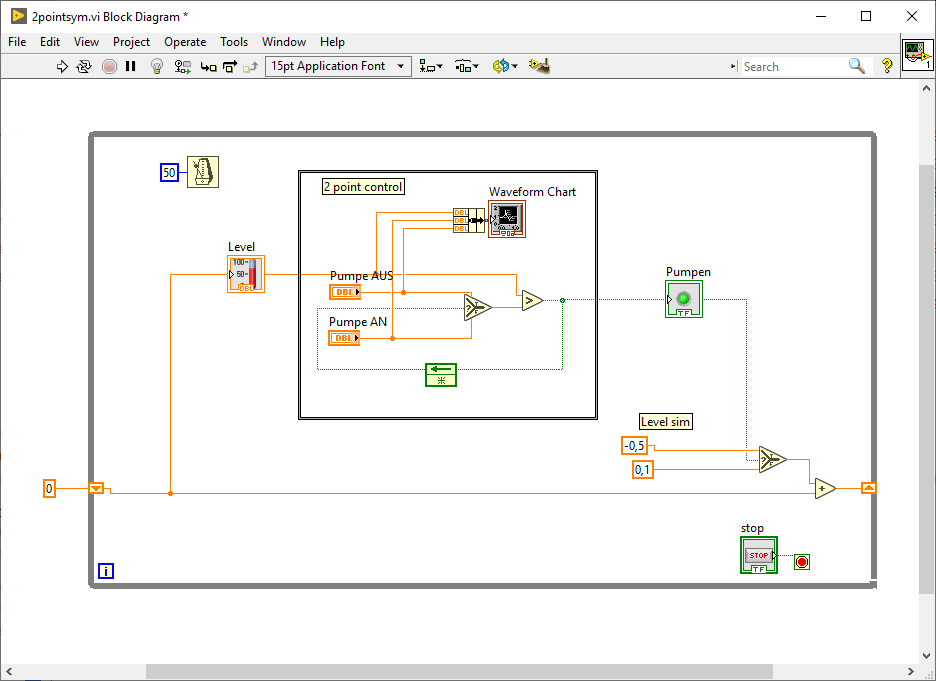Click horizontal scrollbar right arrow
This screenshot has width=936, height=681.
coord(911,672)
